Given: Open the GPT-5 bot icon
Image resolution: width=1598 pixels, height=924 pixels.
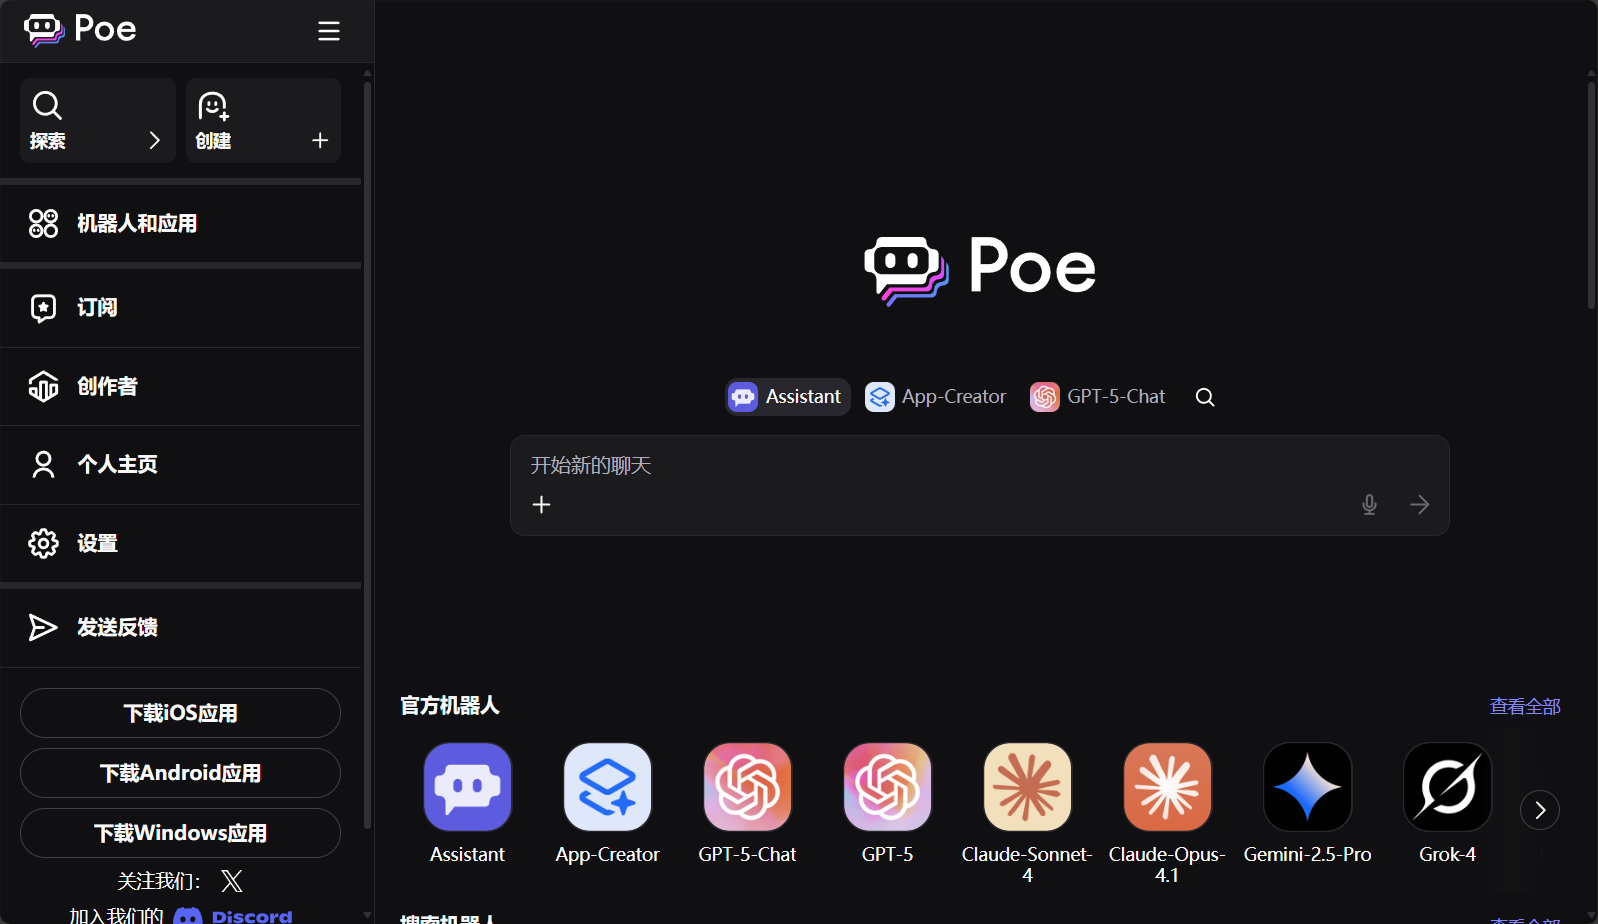Looking at the screenshot, I should [888, 787].
